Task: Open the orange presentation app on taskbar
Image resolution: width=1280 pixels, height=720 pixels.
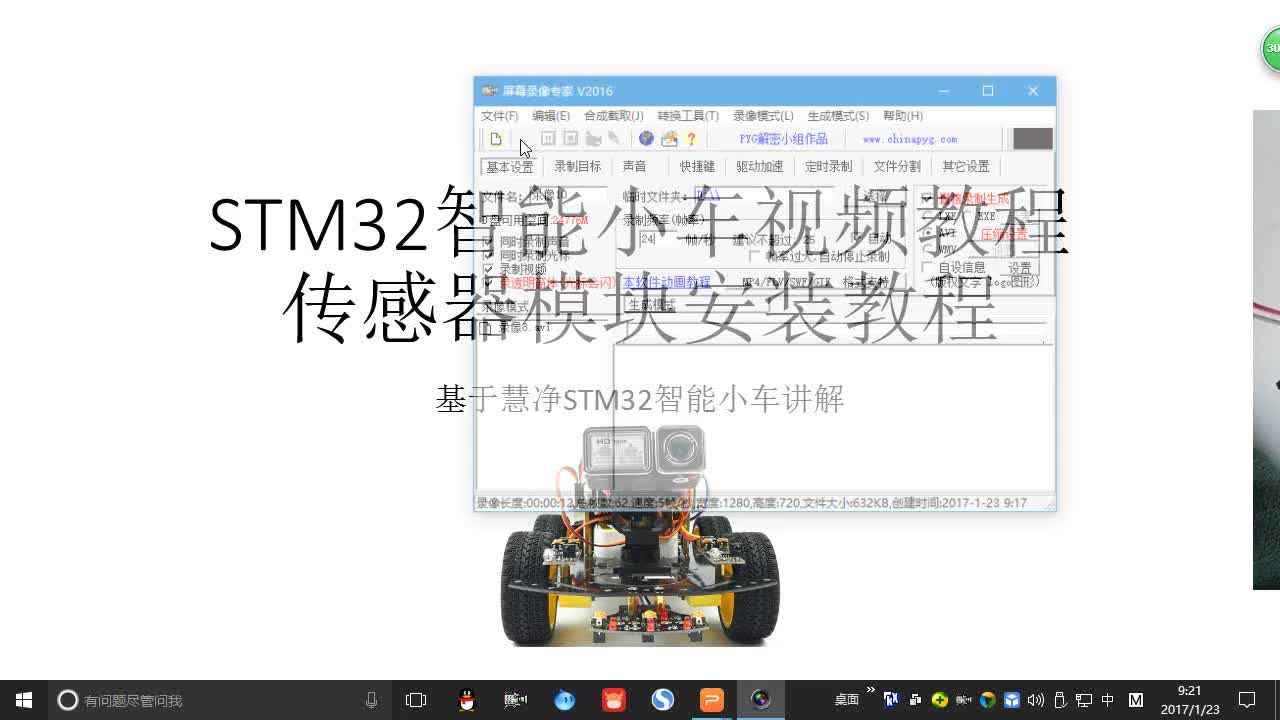Action: [712, 700]
